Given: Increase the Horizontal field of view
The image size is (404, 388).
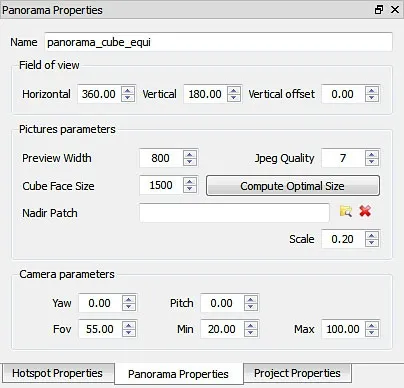Looking at the screenshot, I should tap(128, 90).
